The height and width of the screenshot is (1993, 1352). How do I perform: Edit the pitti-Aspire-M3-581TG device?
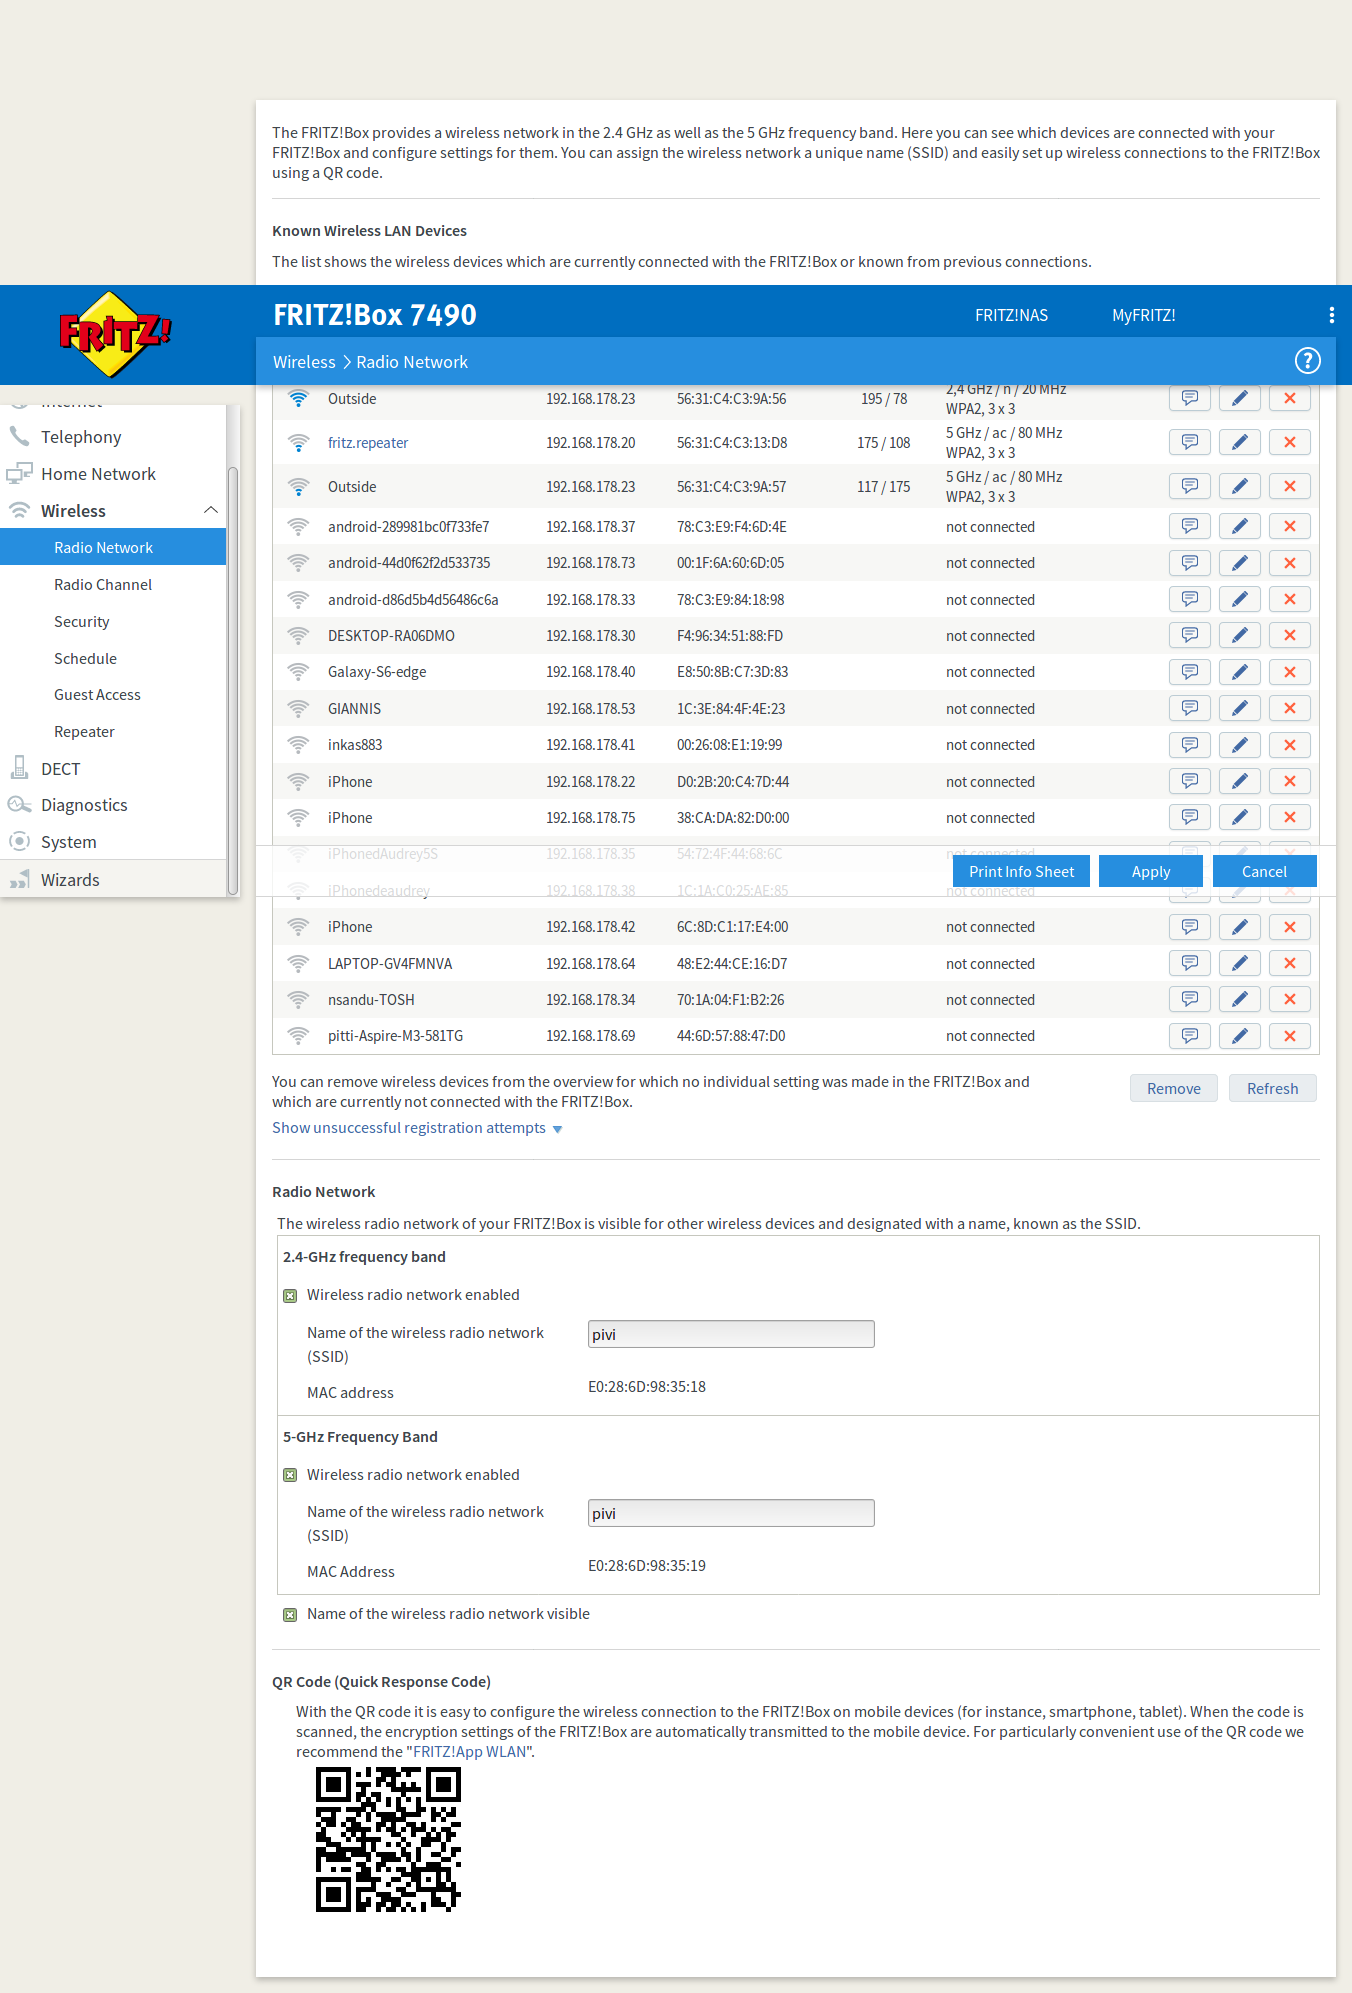[1239, 1036]
